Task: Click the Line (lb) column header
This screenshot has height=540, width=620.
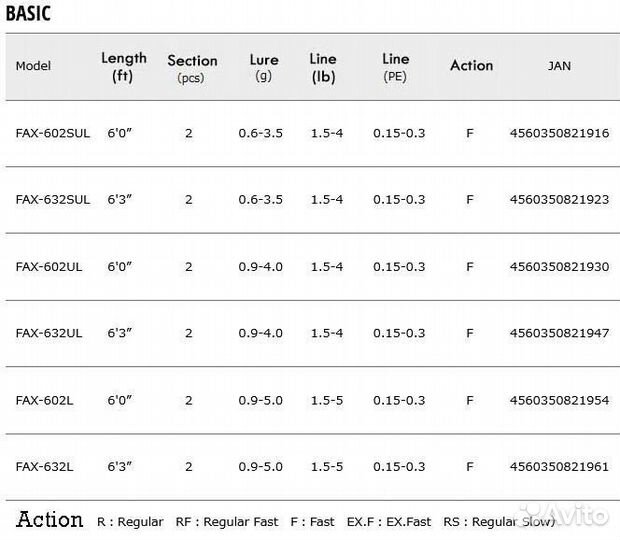Action: (323, 68)
